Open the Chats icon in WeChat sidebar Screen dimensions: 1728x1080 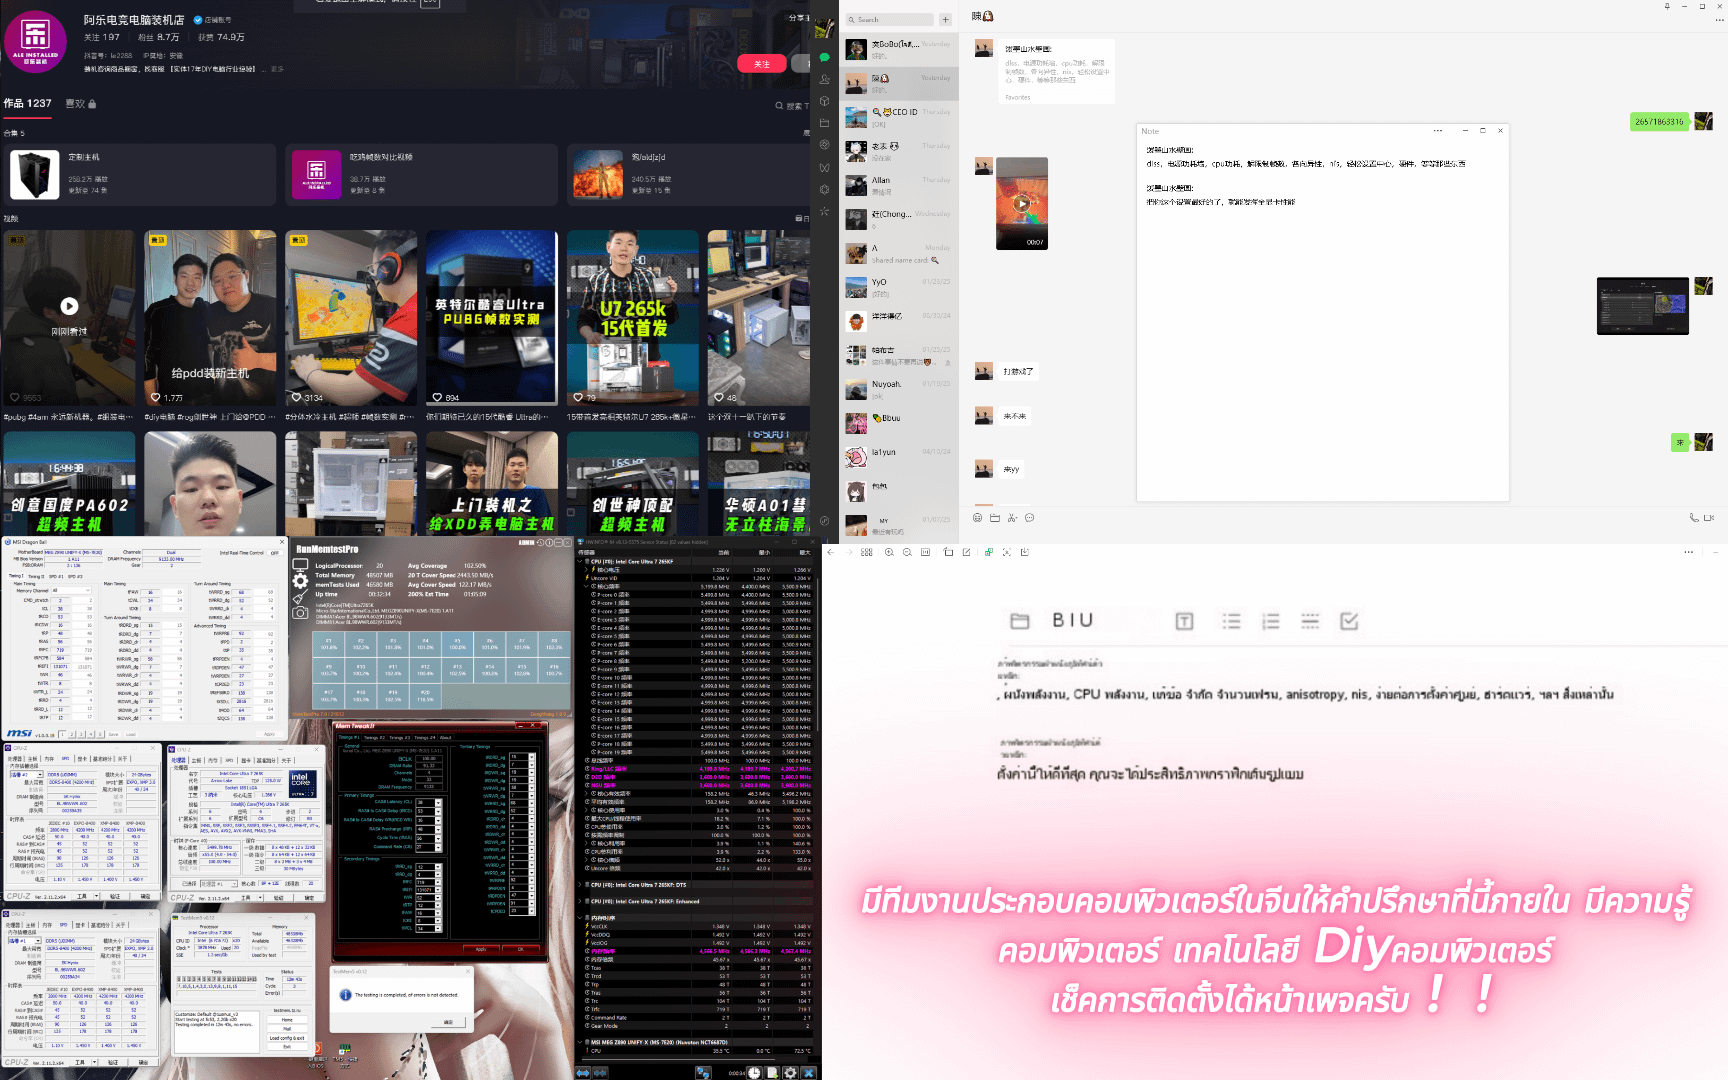coord(824,57)
